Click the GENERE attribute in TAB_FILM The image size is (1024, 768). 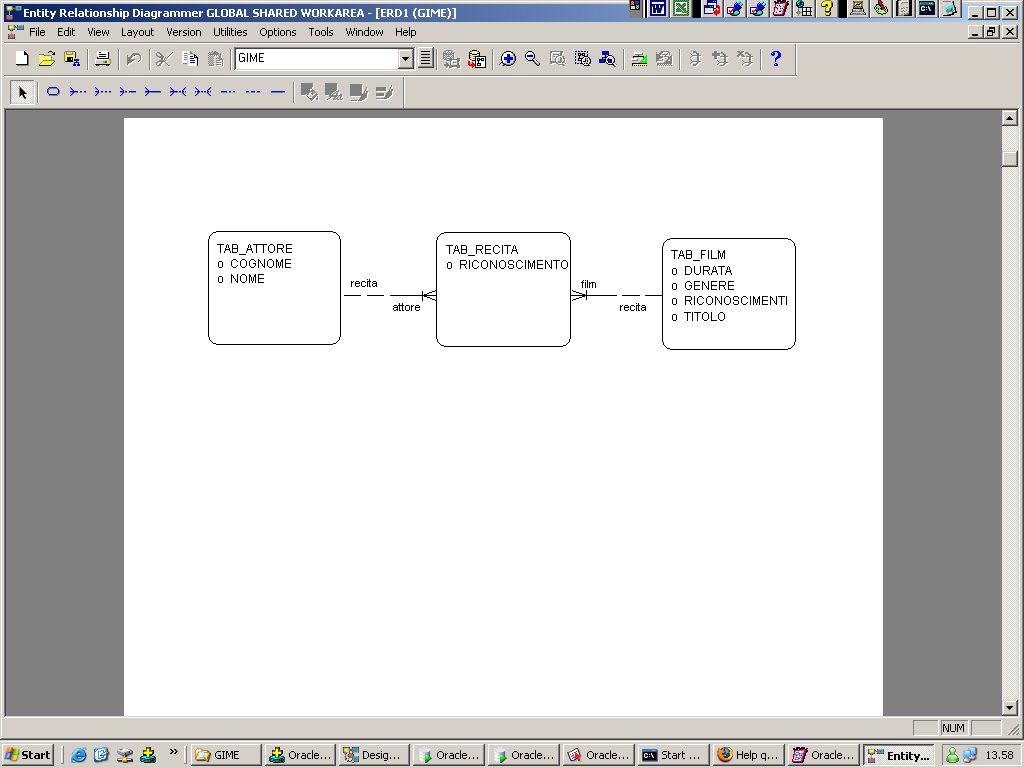coord(709,286)
